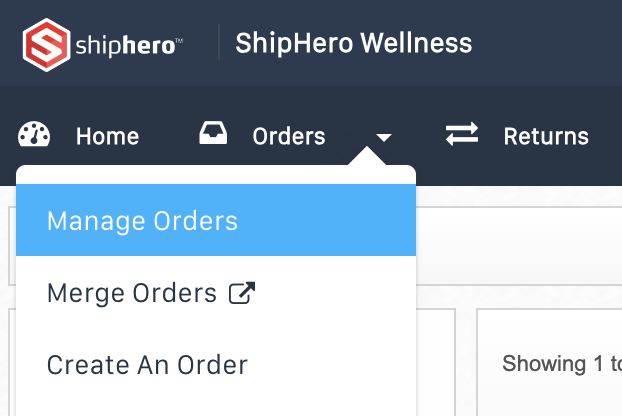
Task: Collapse the Orders dropdown caret
Action: [384, 138]
